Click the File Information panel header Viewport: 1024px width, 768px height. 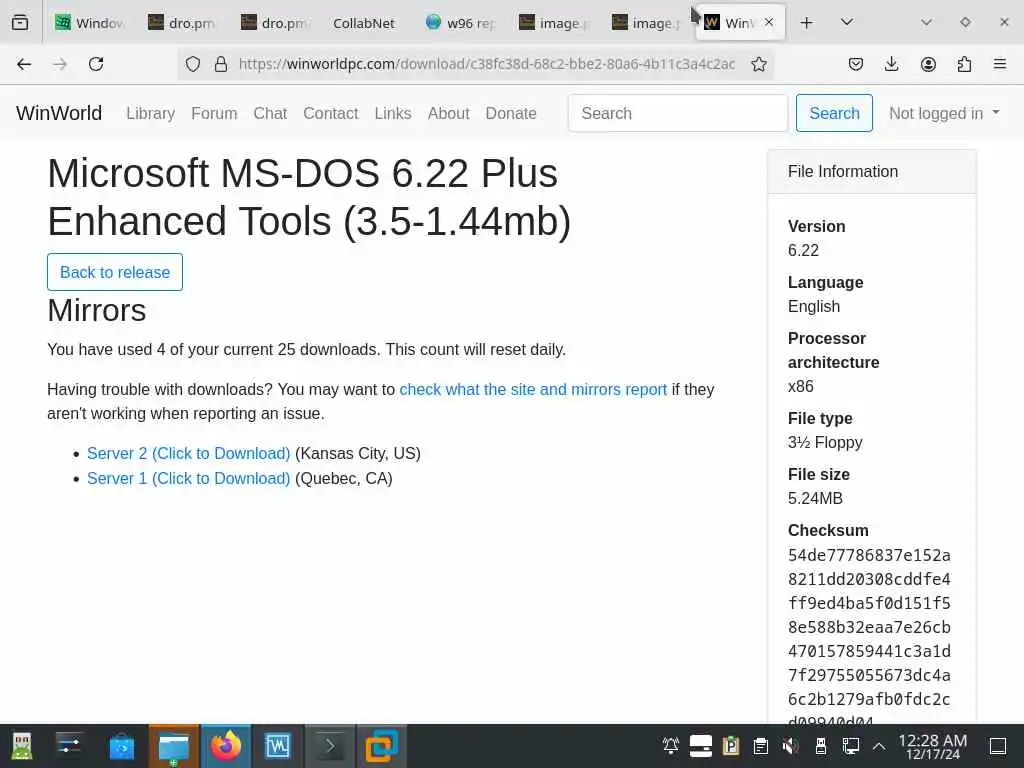[872, 172]
